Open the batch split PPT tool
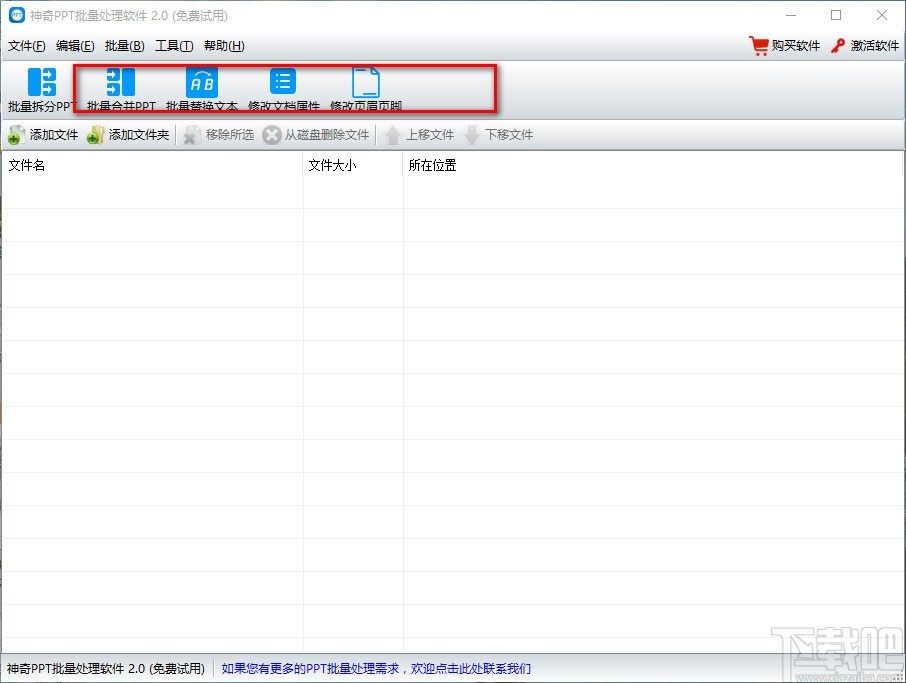Image resolution: width=906 pixels, height=683 pixels. [x=42, y=89]
